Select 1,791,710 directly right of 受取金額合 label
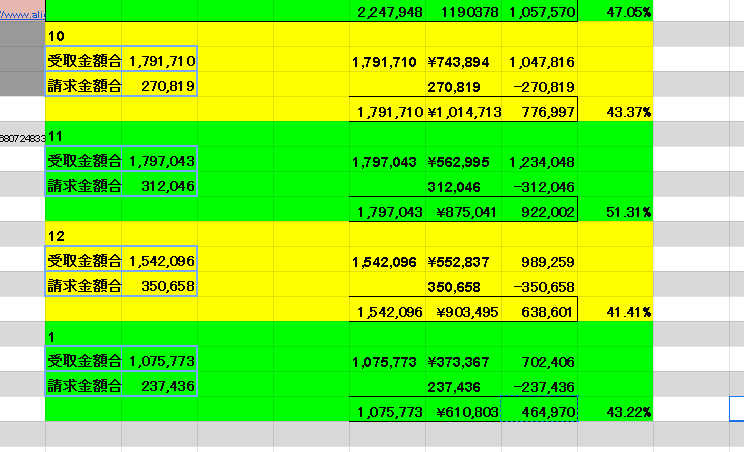 click(159, 61)
